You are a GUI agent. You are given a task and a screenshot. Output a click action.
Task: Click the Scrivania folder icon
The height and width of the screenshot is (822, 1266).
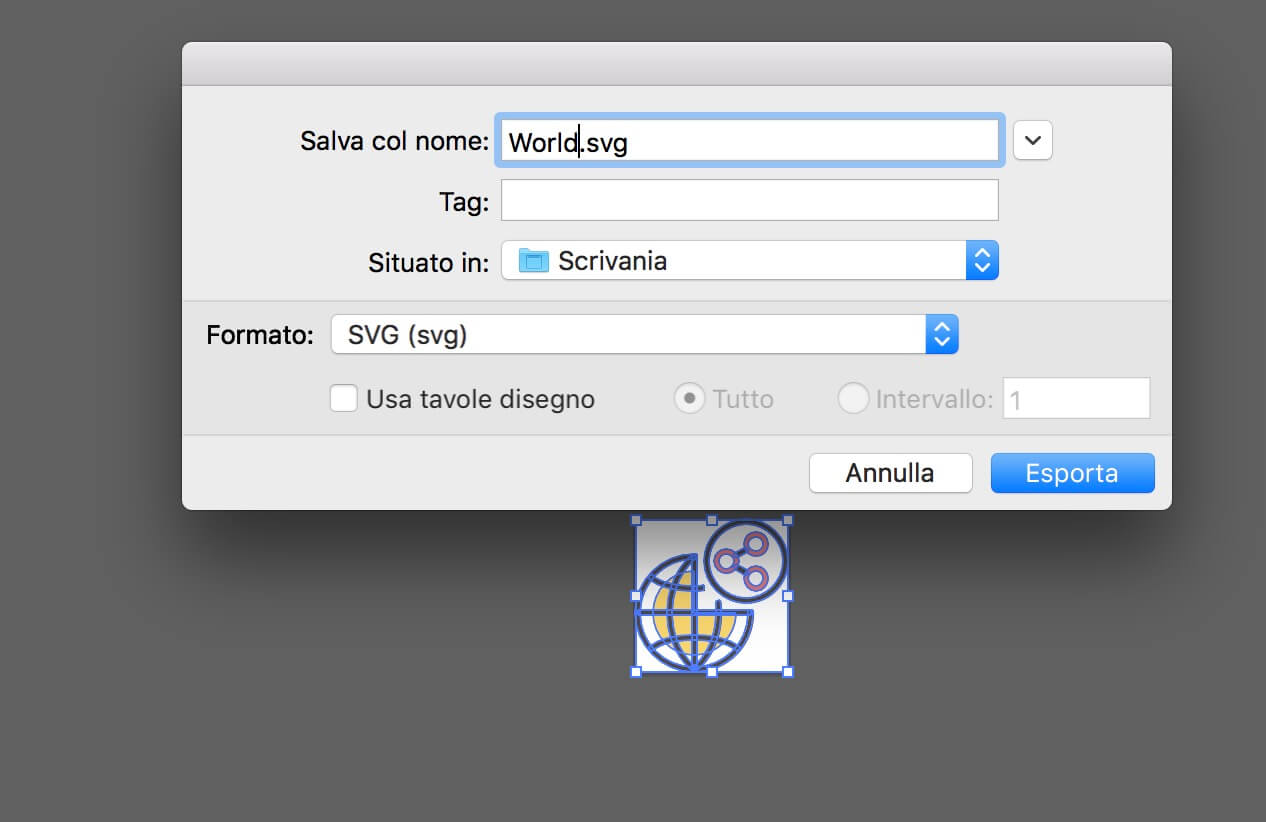[534, 261]
